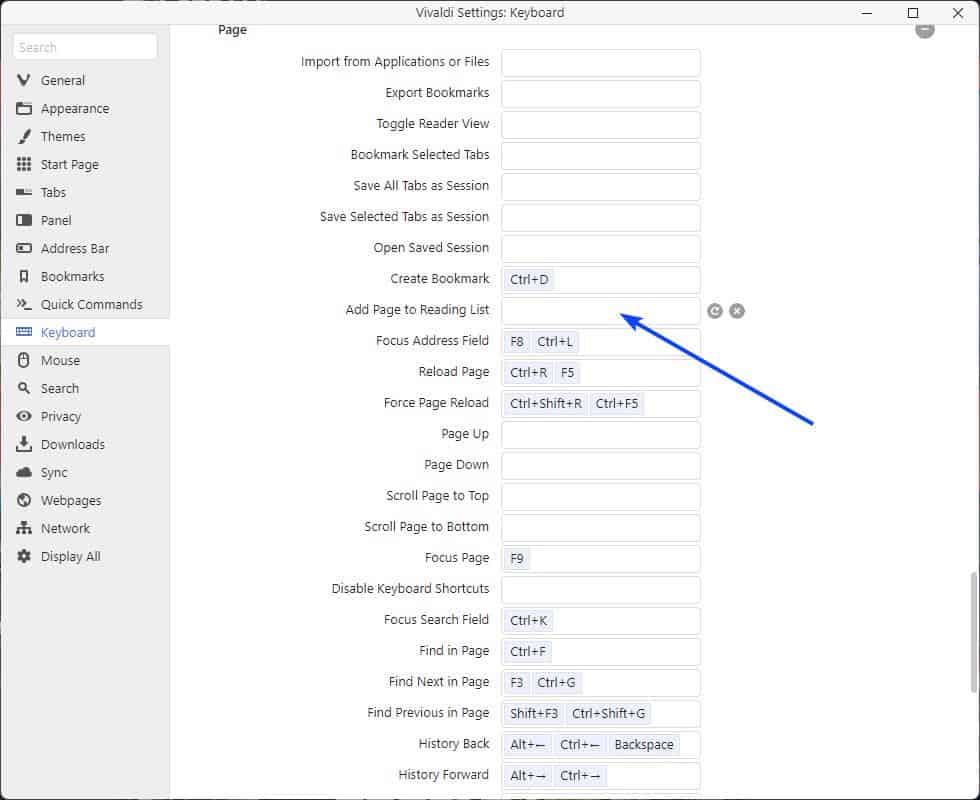Click the Network sidebar icon
Screen dimensions: 980x800
click(22, 528)
